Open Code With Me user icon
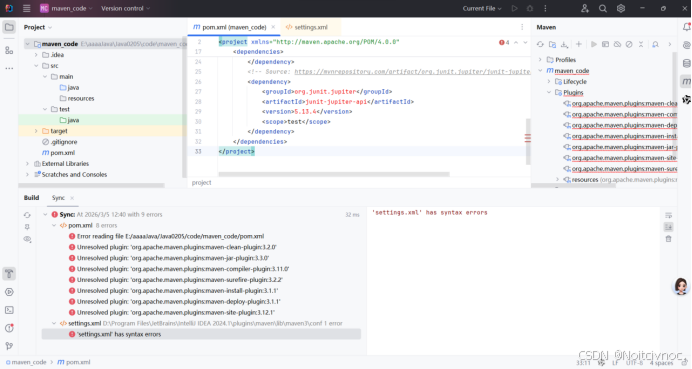Screen dimensions: 692x369 (585, 8)
